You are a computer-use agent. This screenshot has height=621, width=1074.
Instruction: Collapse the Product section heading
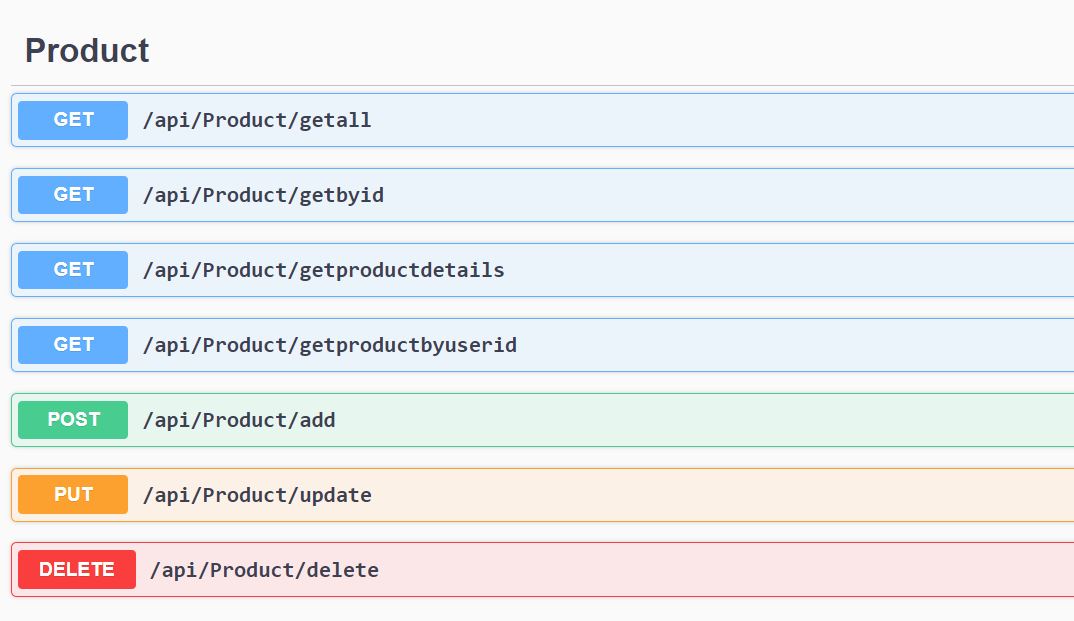[88, 50]
